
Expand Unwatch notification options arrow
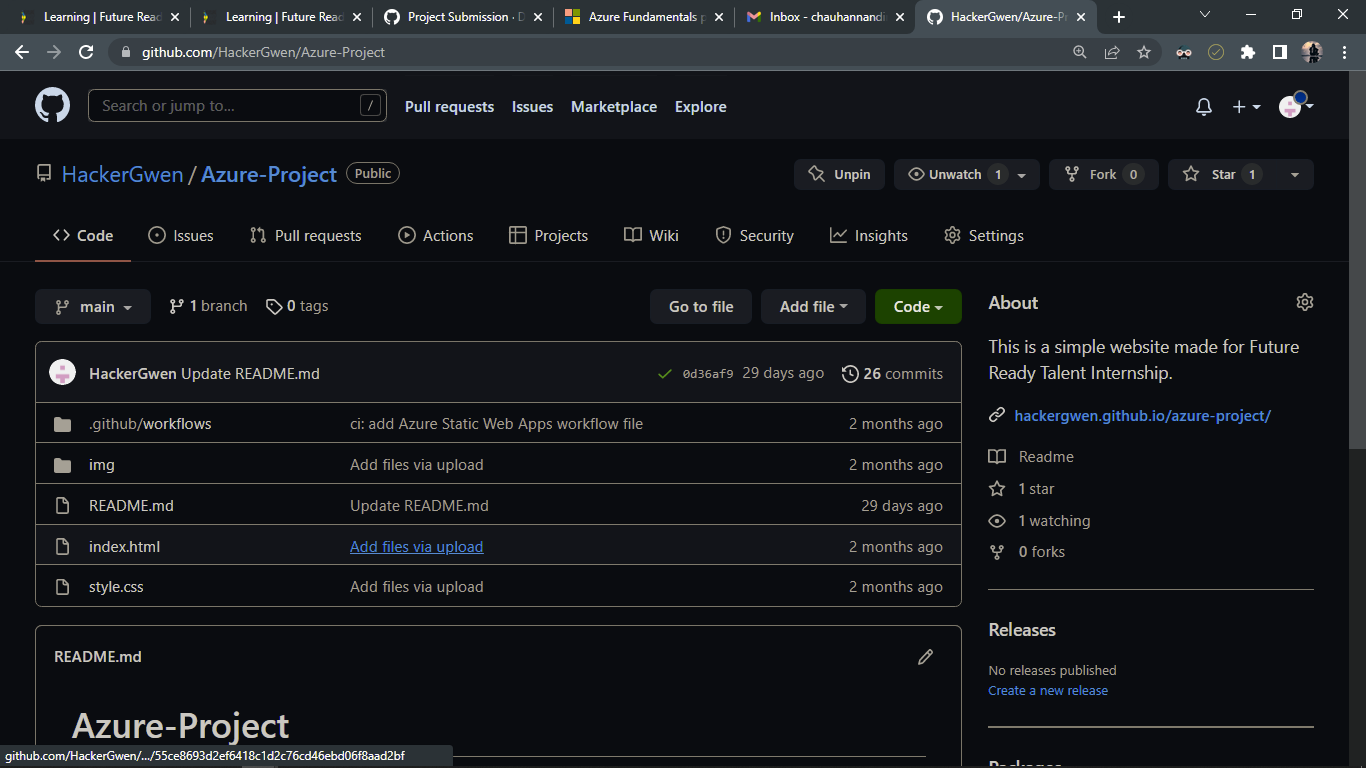(1024, 174)
